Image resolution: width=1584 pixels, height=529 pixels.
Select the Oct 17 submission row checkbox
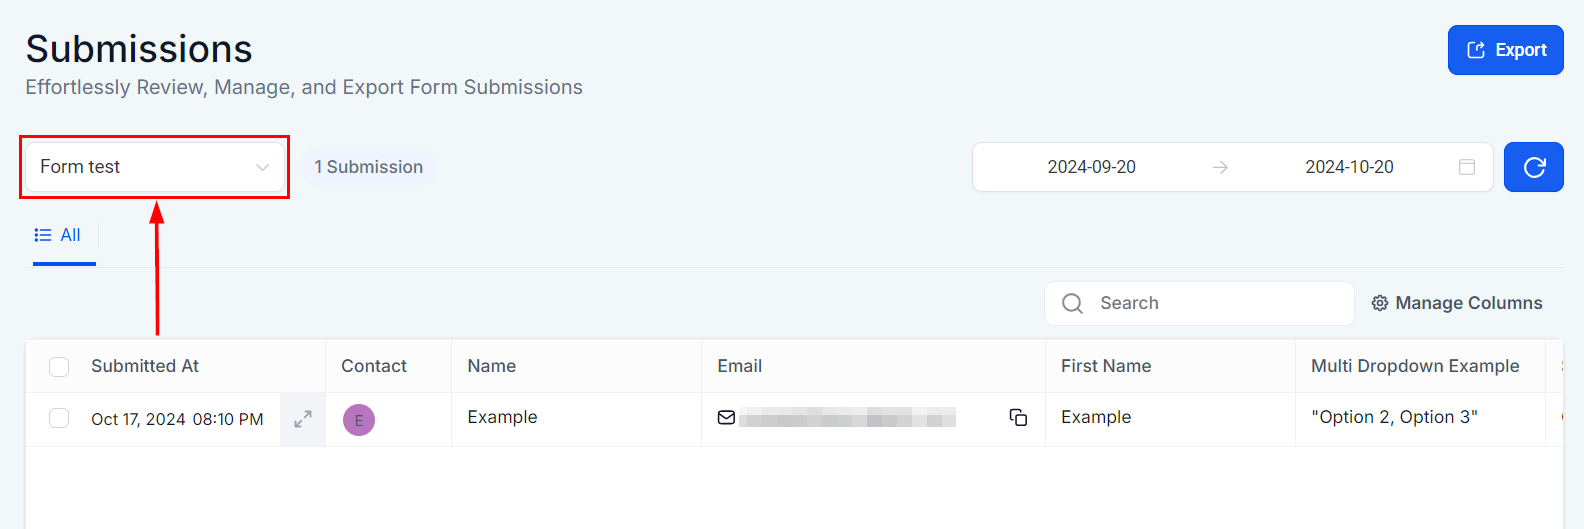point(59,418)
